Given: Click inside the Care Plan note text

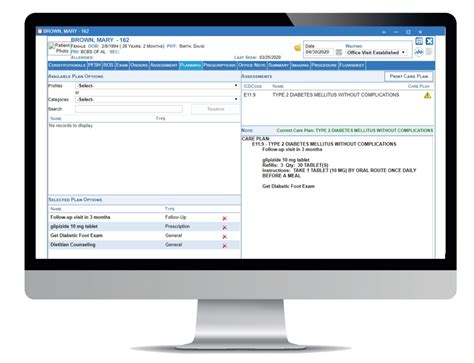Looking at the screenshot, I should [x=338, y=197].
